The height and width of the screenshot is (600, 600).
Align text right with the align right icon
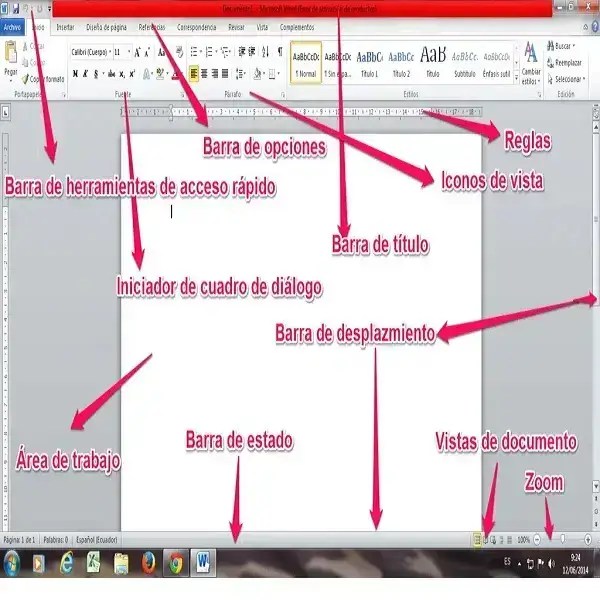tap(215, 73)
